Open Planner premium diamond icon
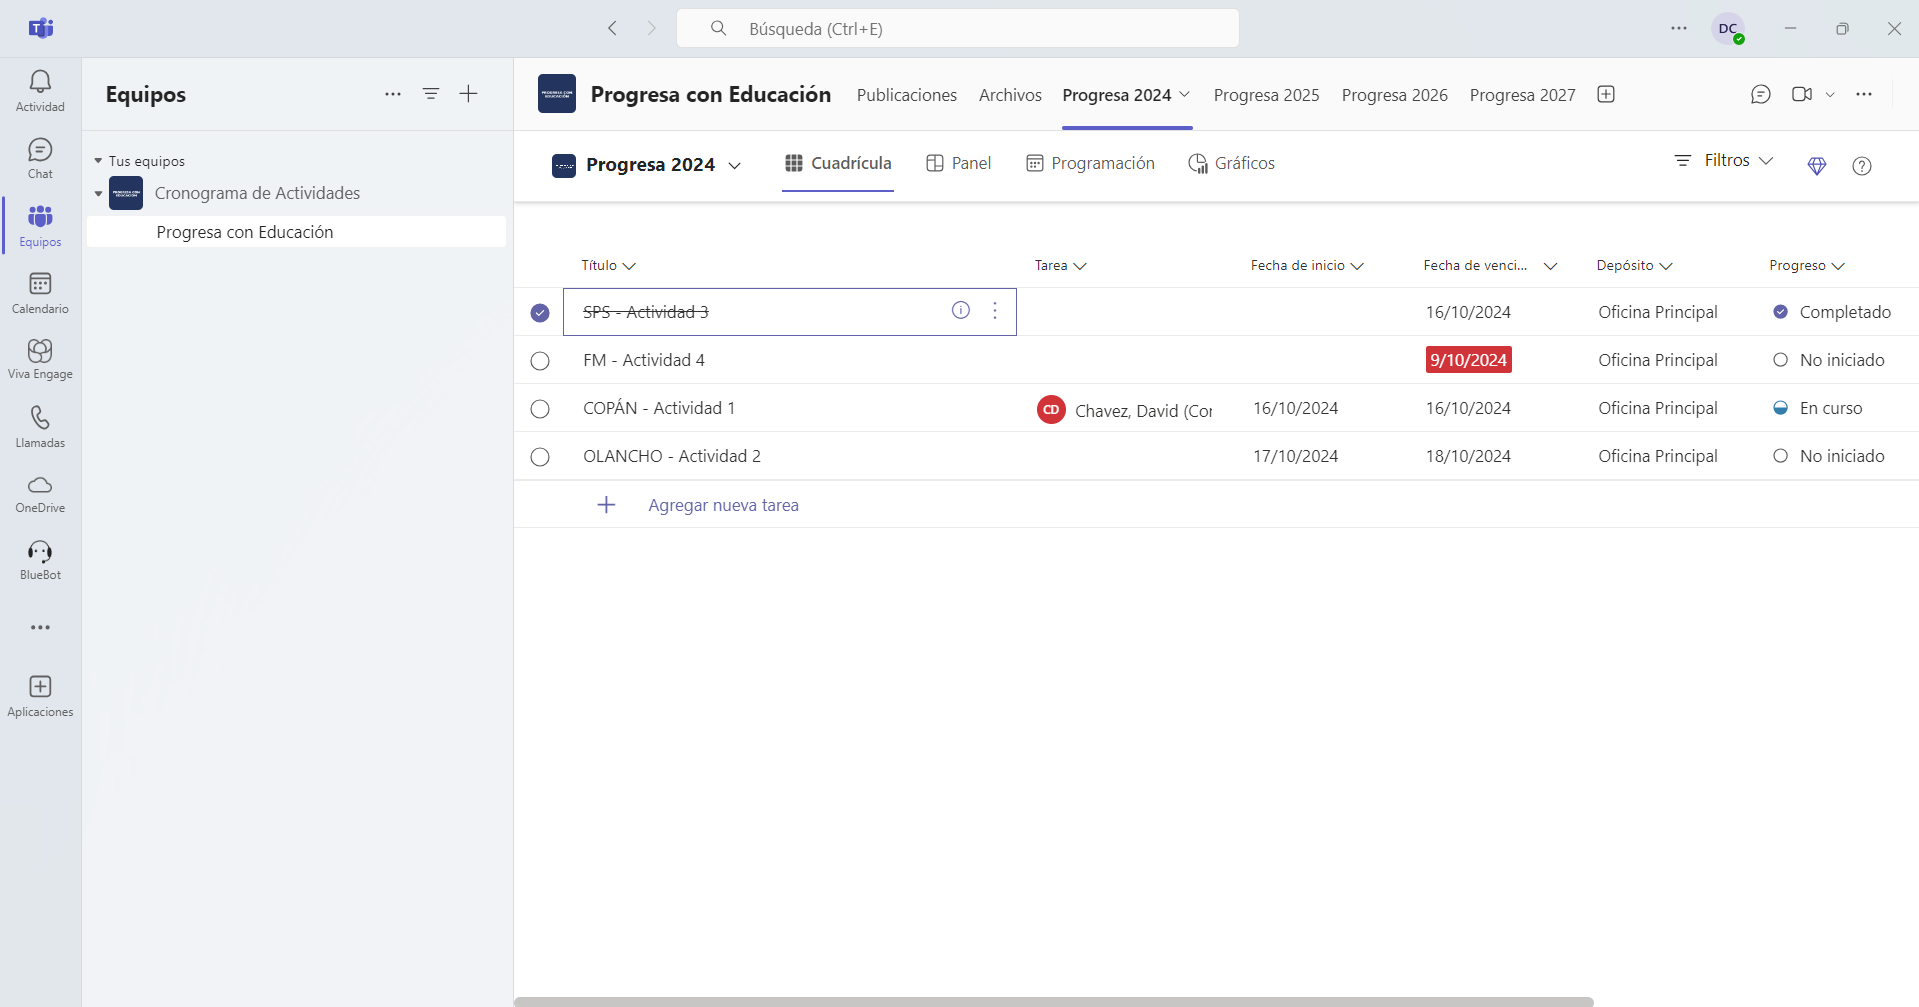 coord(1817,166)
